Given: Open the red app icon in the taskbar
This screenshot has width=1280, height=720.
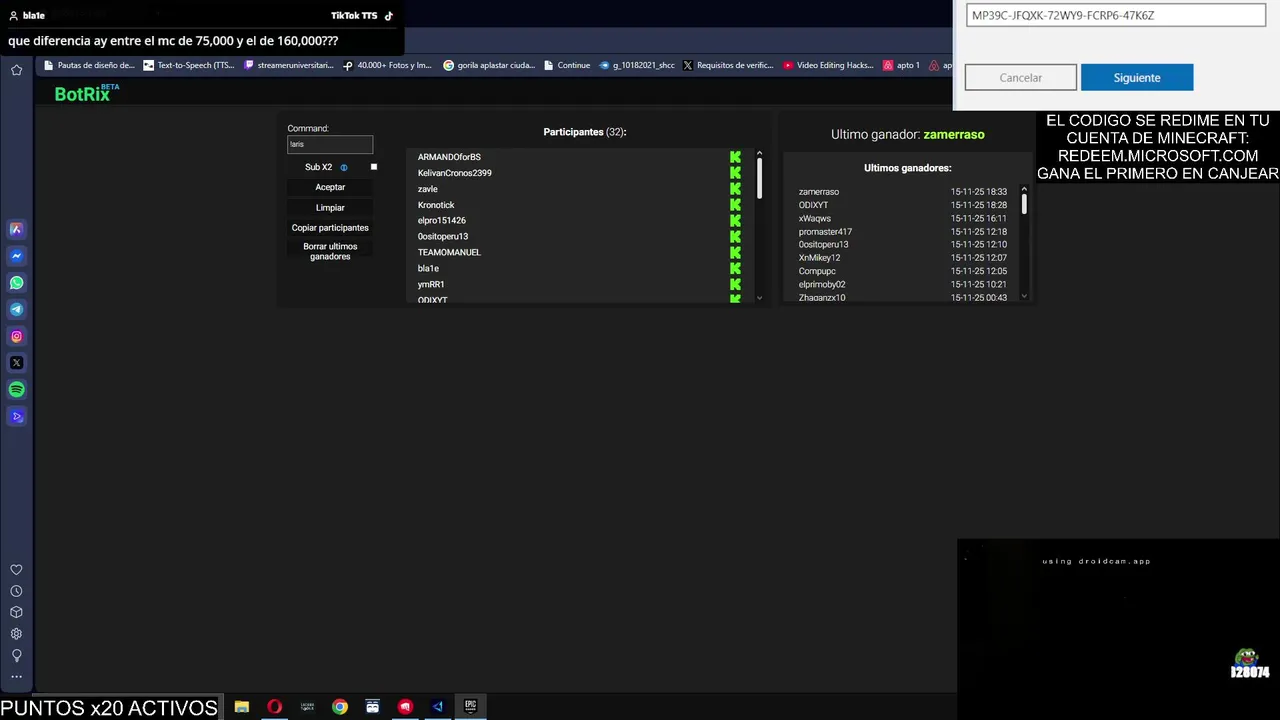Looking at the screenshot, I should [405, 707].
